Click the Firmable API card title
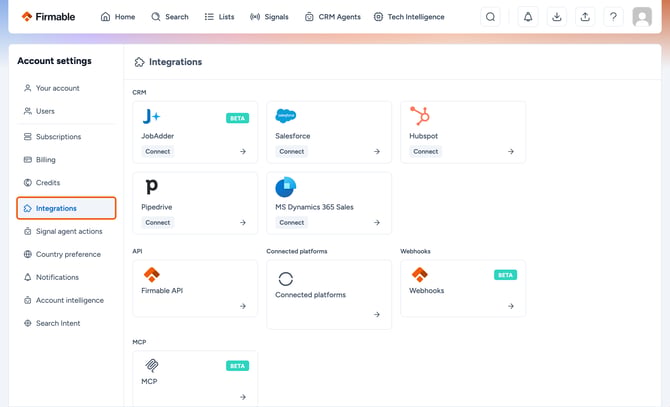This screenshot has width=670, height=407. point(162,290)
